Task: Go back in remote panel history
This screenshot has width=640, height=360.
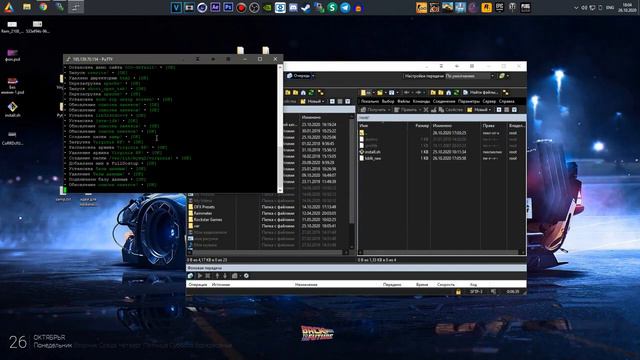Action: (407, 93)
